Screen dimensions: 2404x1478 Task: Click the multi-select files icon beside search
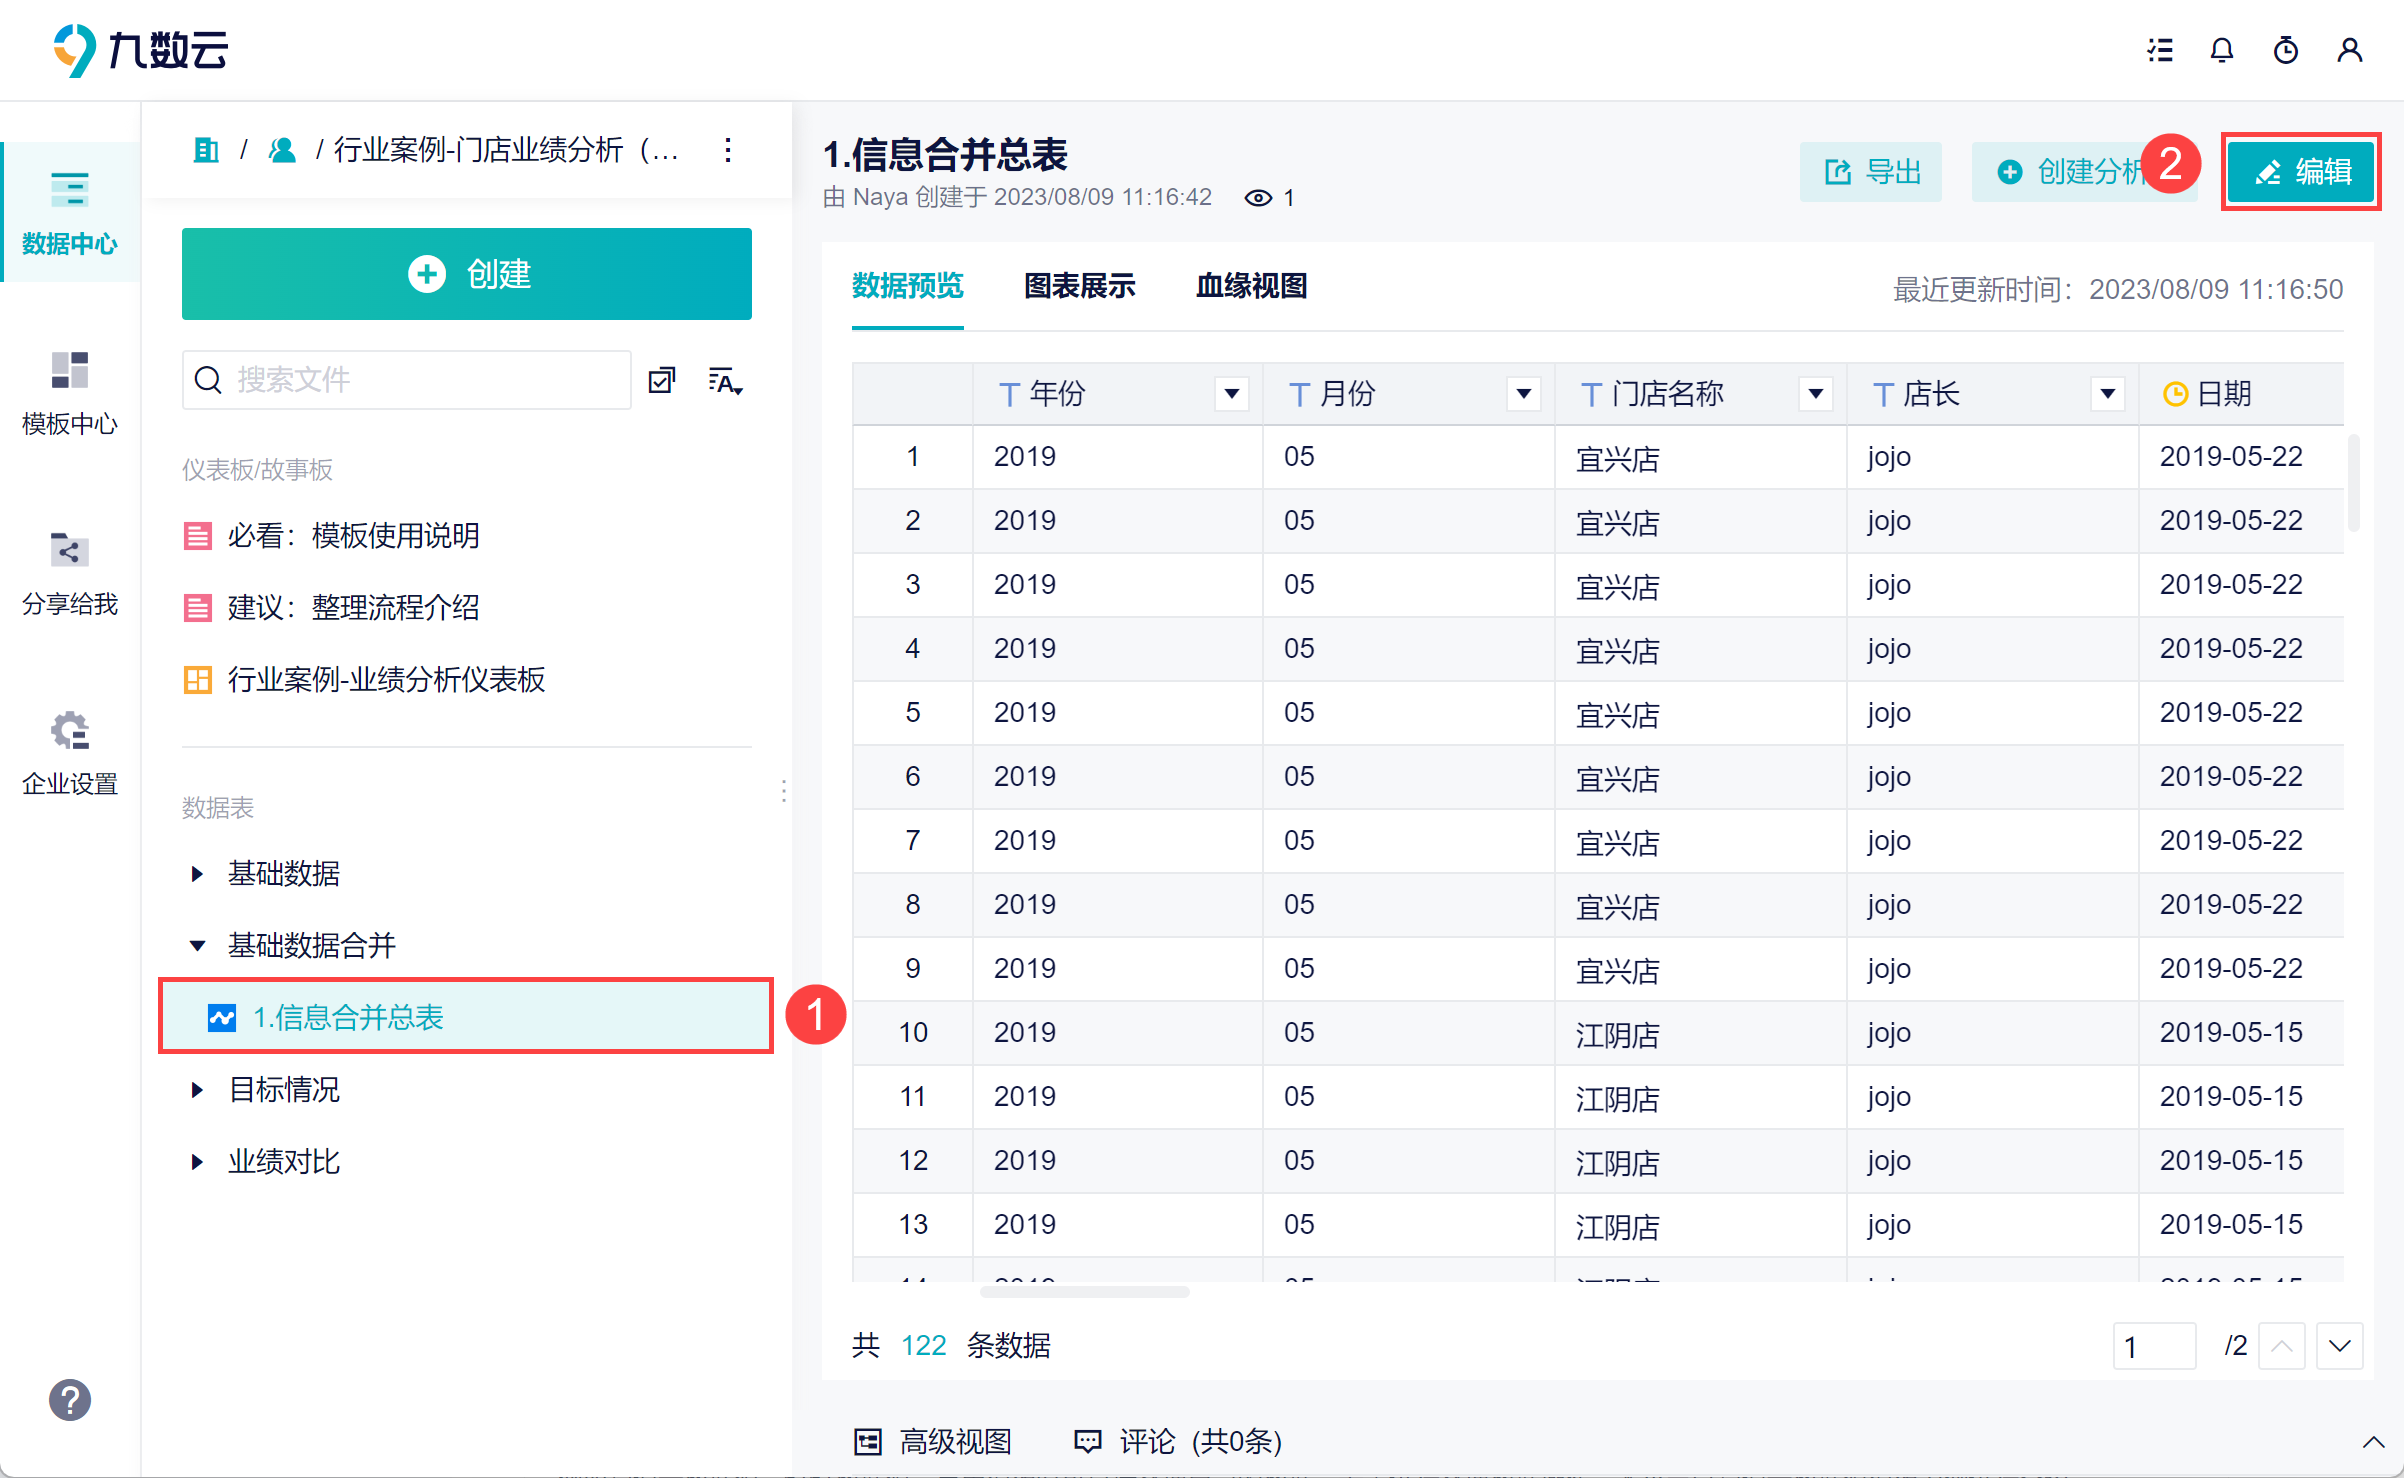[x=662, y=380]
